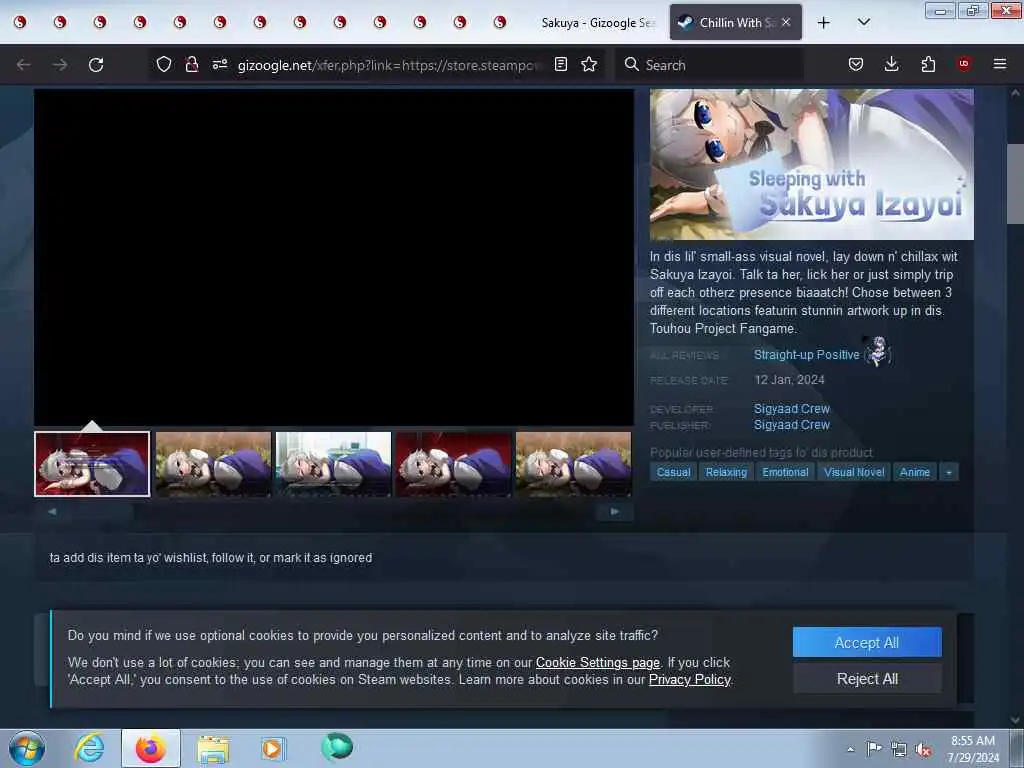This screenshot has width=1024, height=768.
Task: Switch to Sakuya - Gizoogle Search tab
Action: click(598, 23)
